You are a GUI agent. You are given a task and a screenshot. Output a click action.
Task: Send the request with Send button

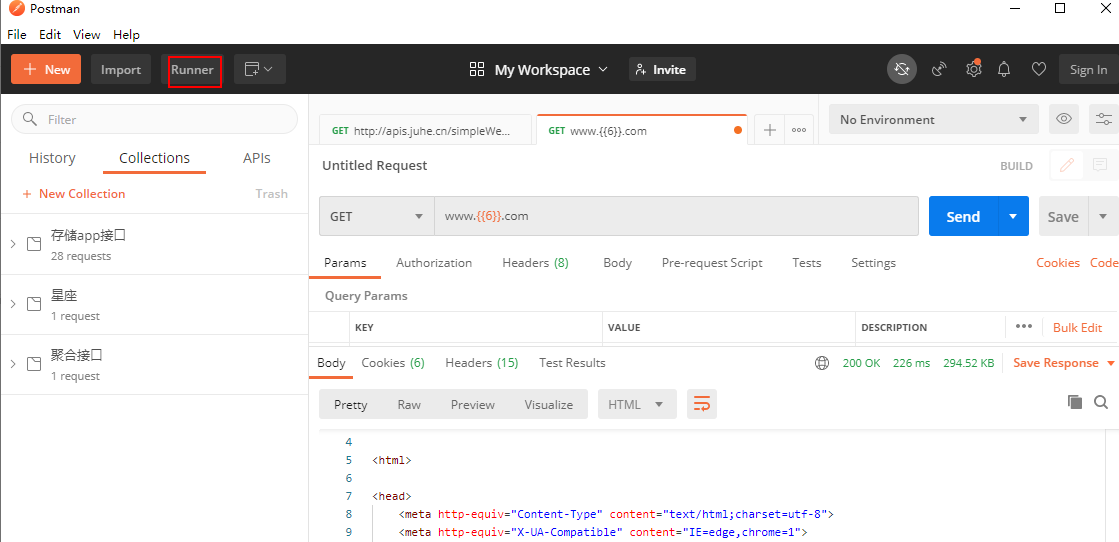[x=963, y=216]
